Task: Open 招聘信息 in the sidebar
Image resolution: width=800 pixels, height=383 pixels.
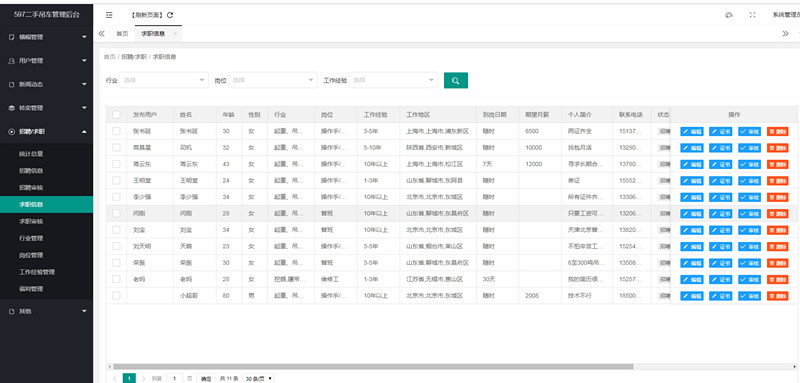Action: 46,170
